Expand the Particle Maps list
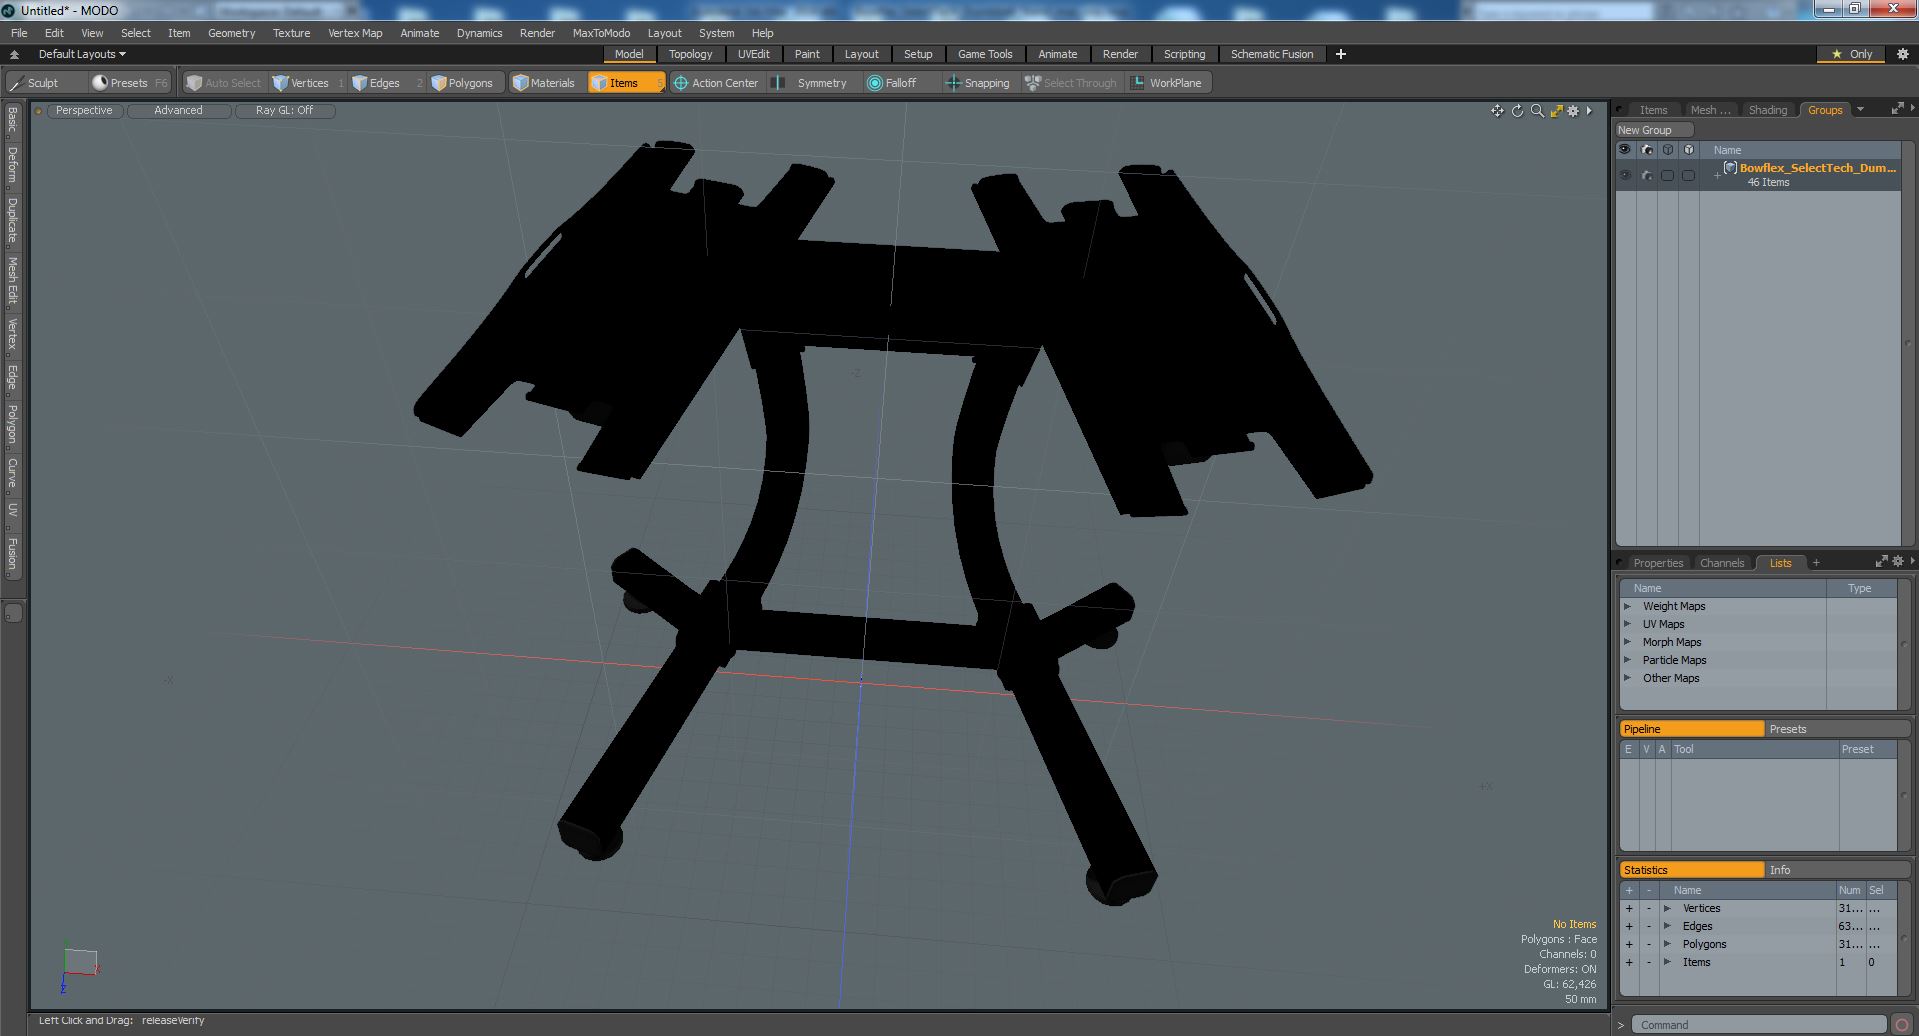1919x1036 pixels. click(x=1627, y=660)
